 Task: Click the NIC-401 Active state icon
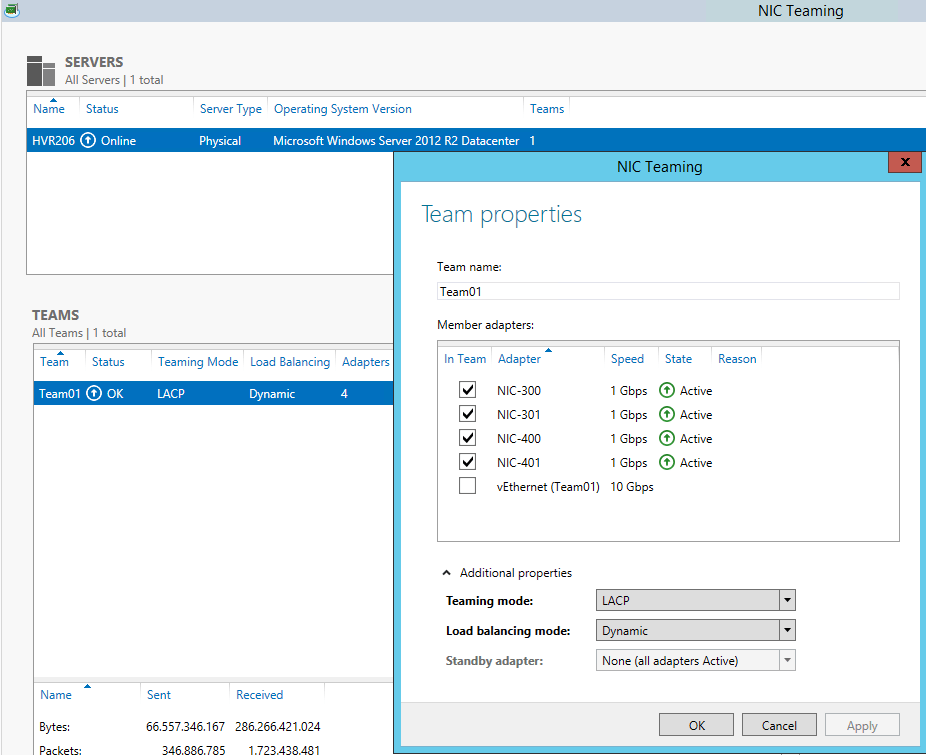tap(667, 463)
